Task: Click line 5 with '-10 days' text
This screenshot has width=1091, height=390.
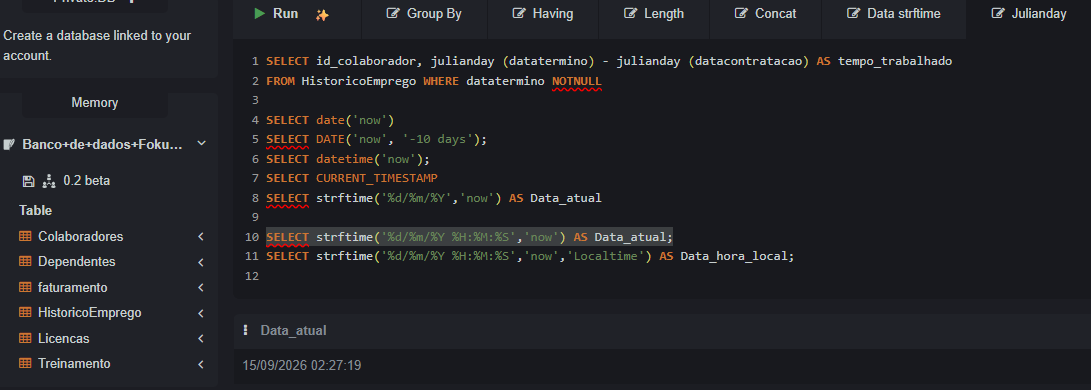Action: coord(376,139)
